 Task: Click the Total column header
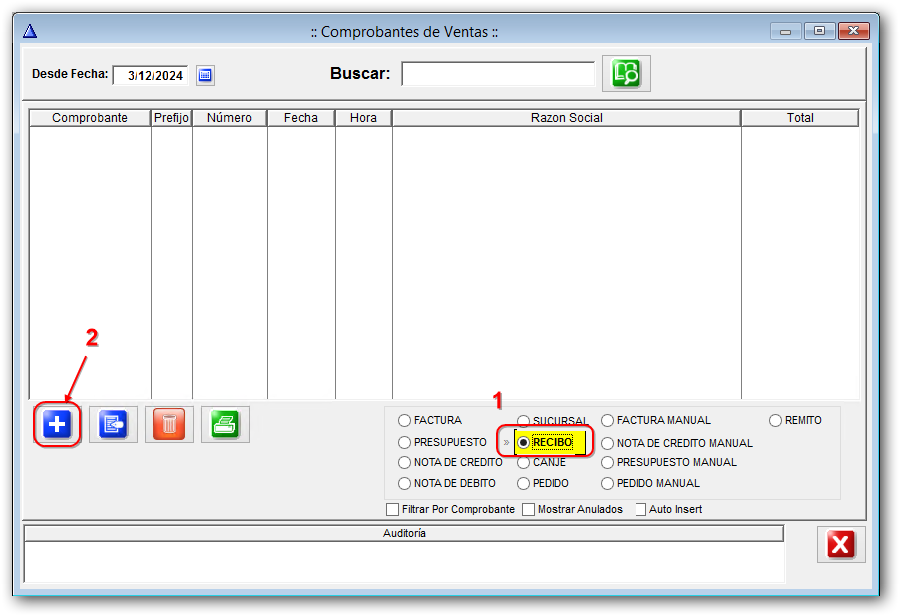point(799,118)
